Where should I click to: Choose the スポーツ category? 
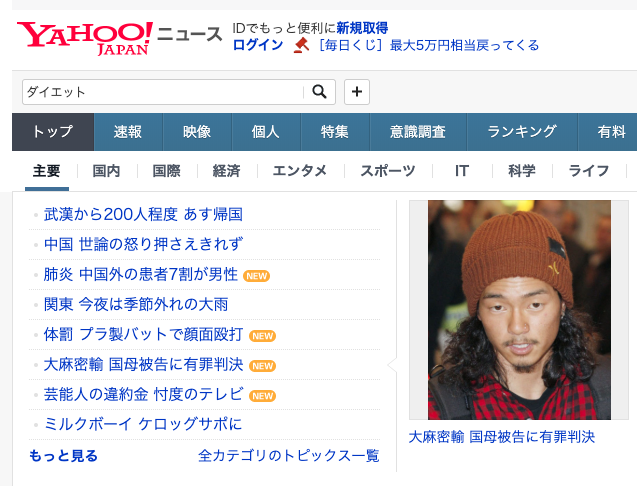[388, 171]
